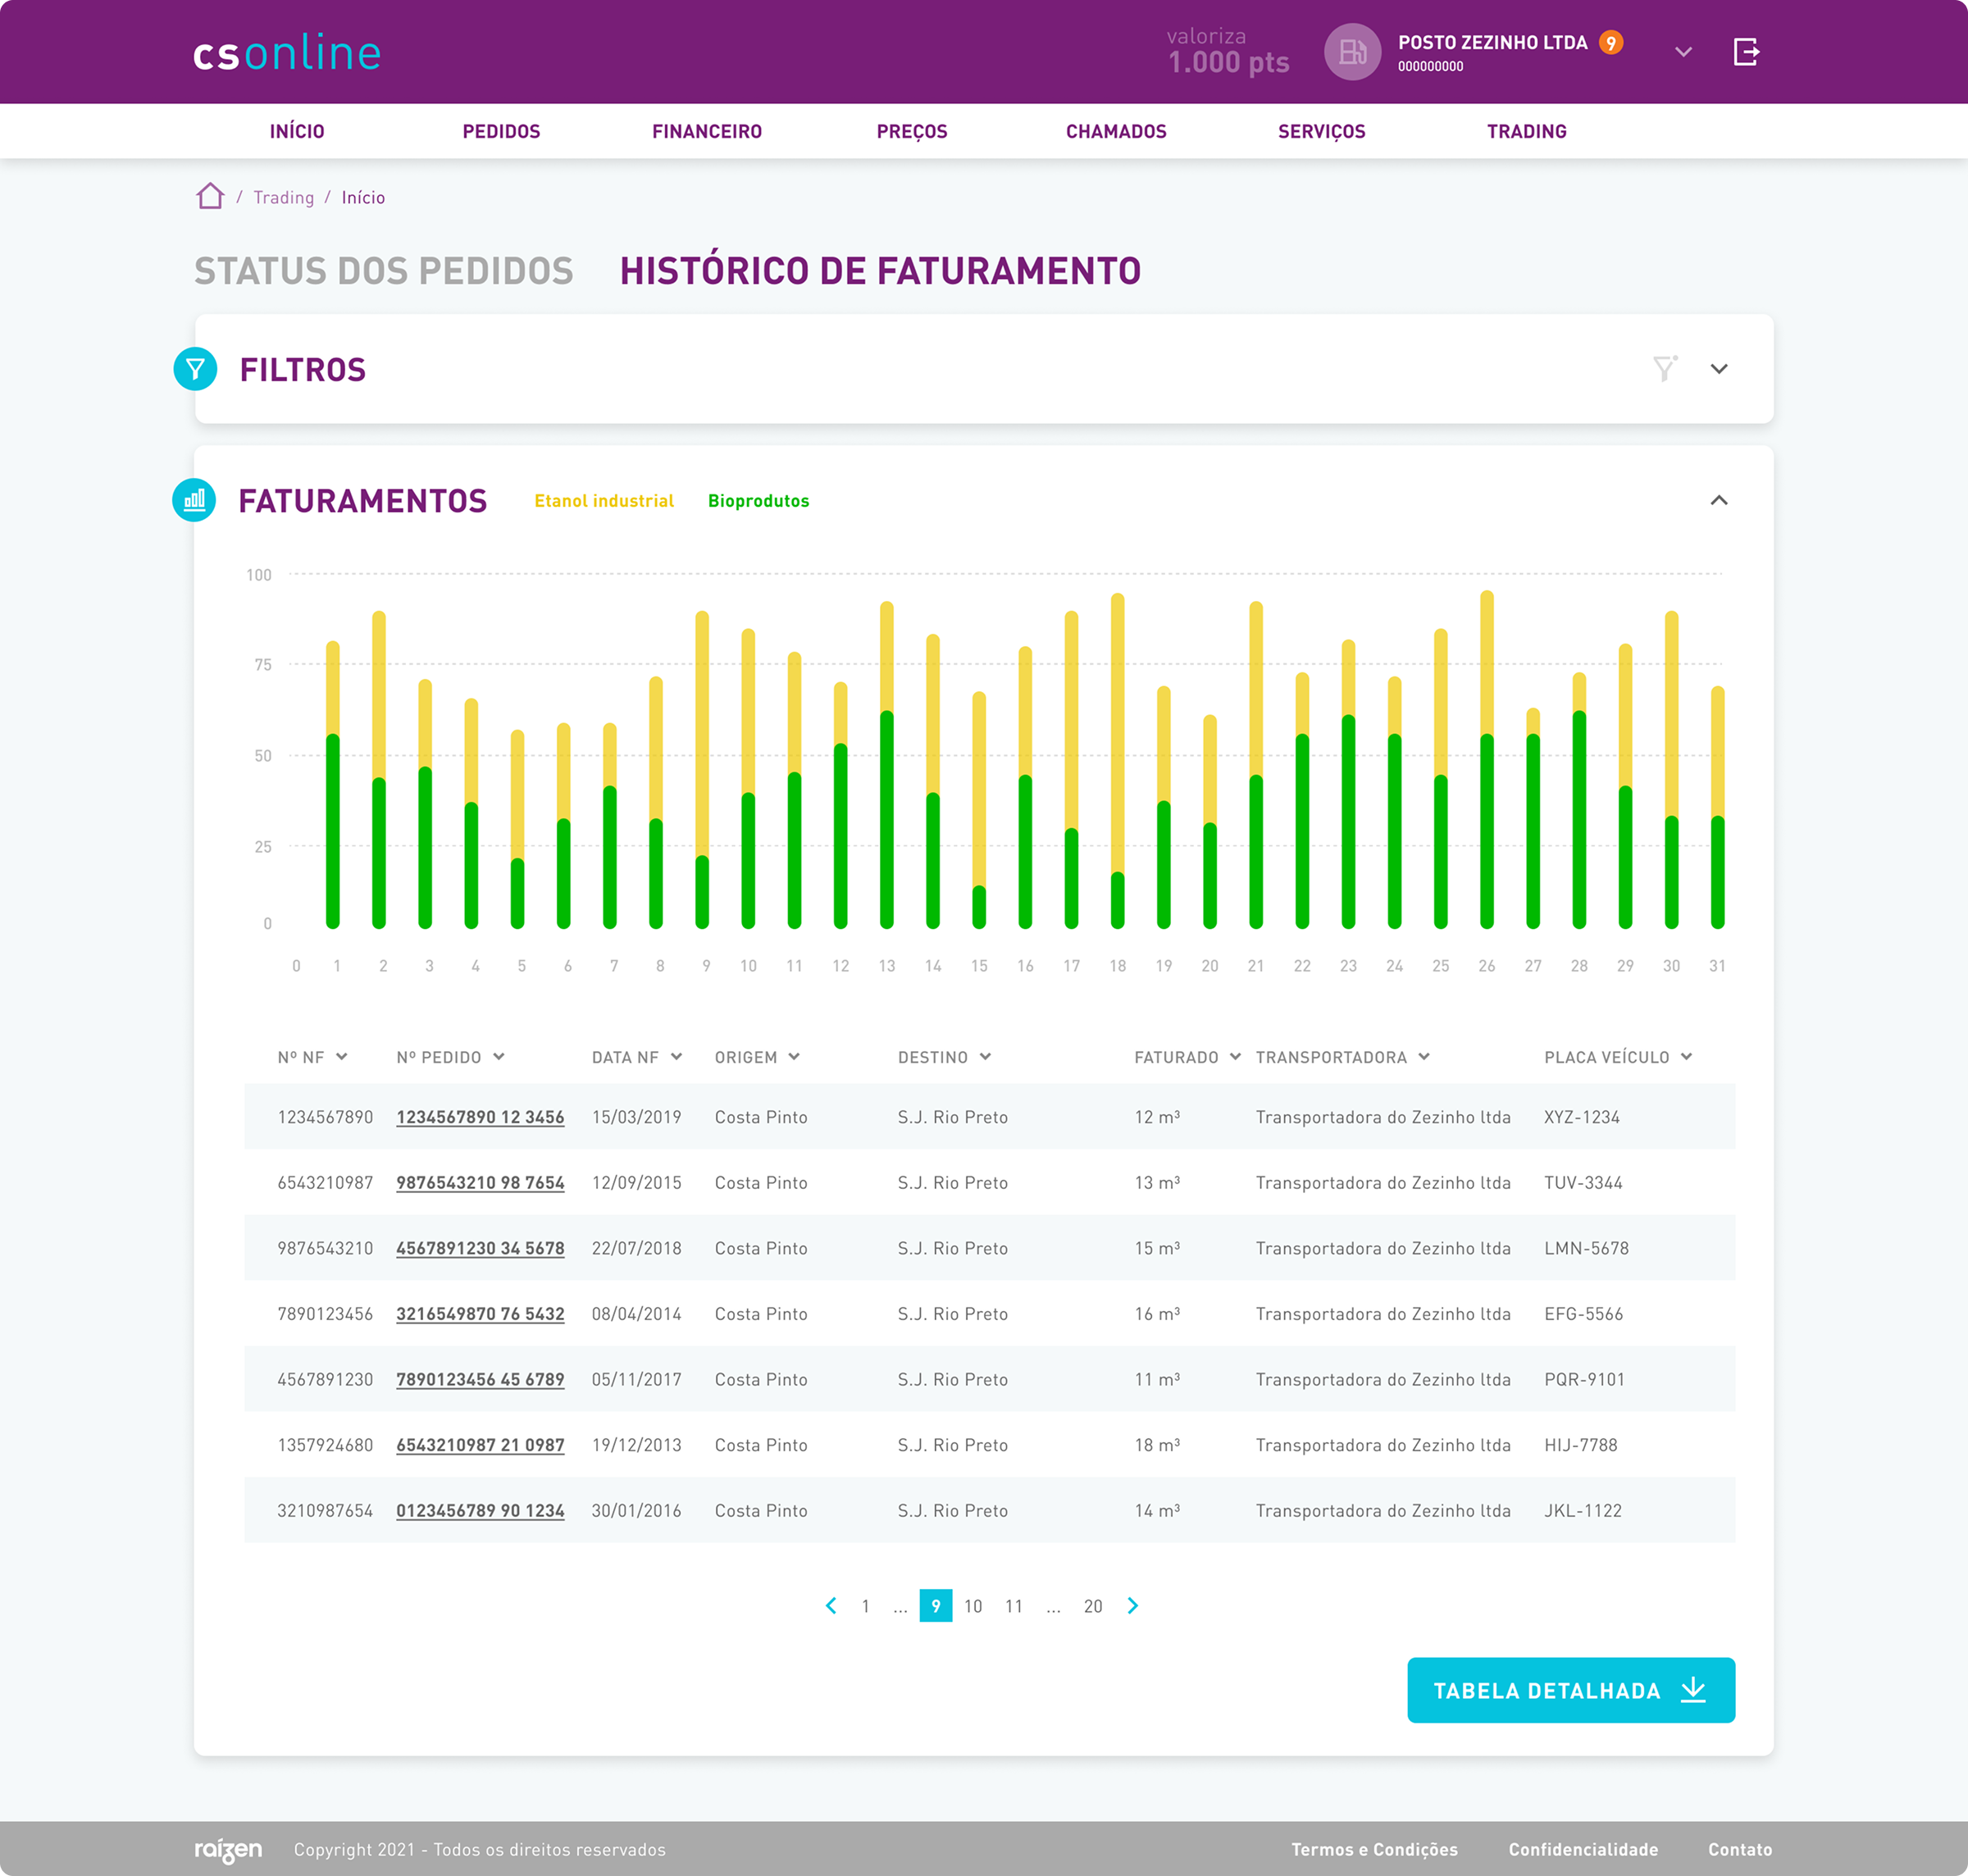1968x1876 pixels.
Task: Click the bar for day 18
Action: [1117, 760]
